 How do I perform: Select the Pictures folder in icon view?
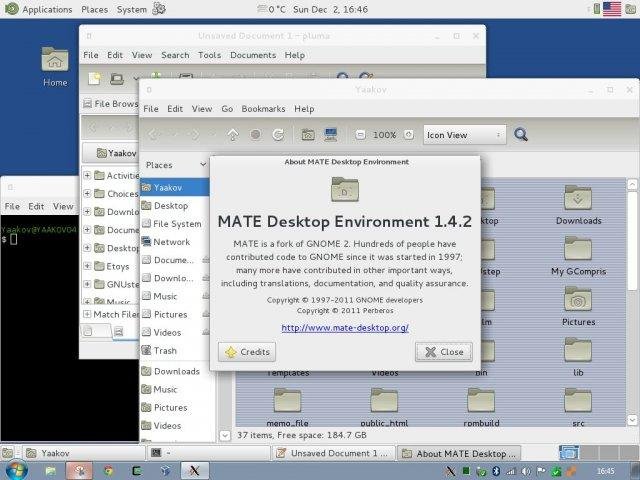[x=578, y=307]
